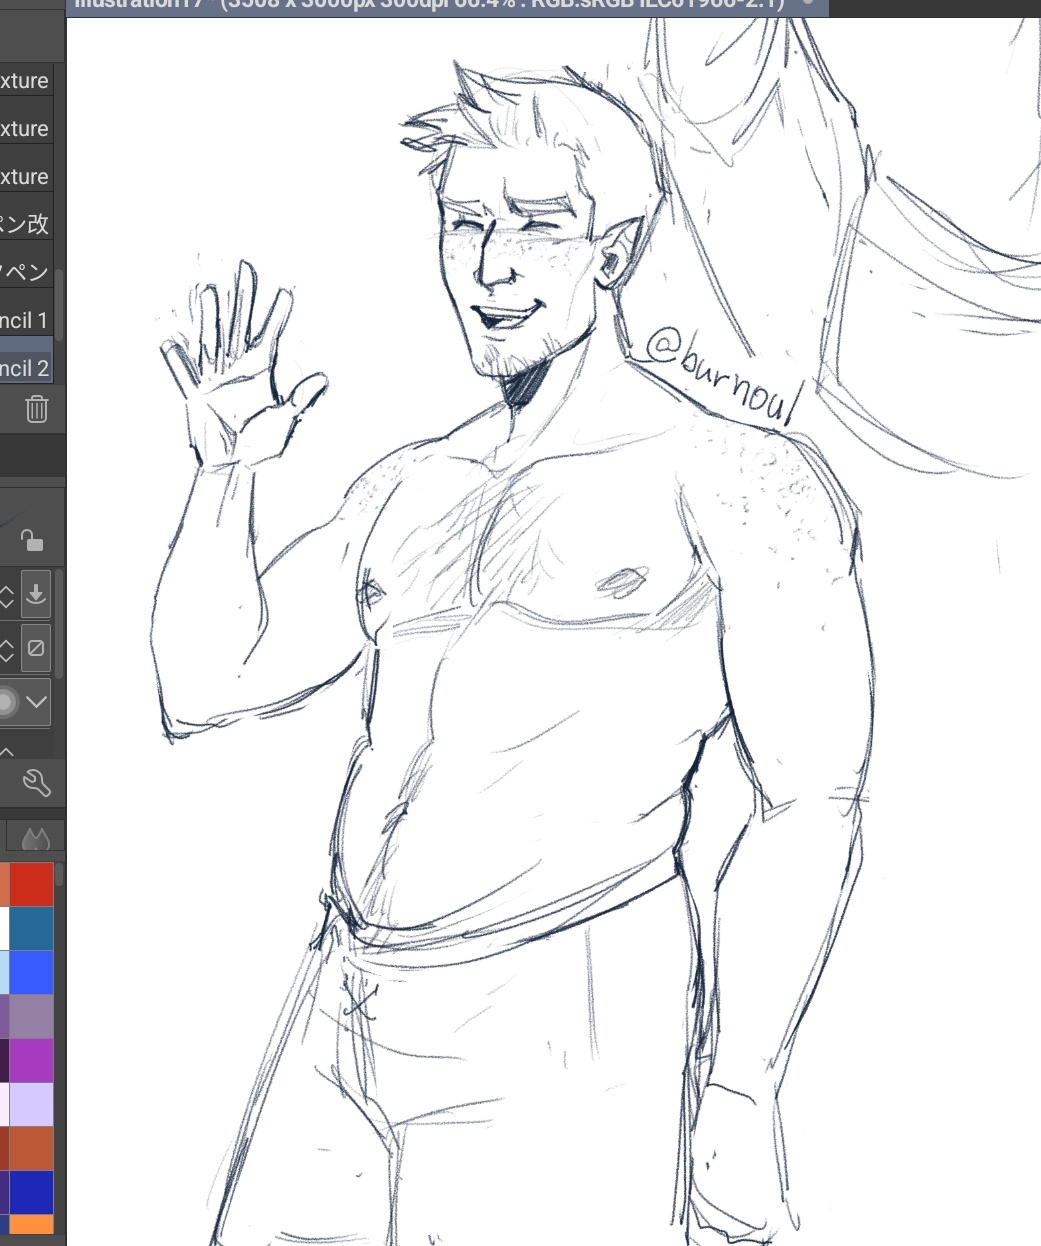Toggle the open padlock icon
1041x1246 pixels.
tap(32, 541)
